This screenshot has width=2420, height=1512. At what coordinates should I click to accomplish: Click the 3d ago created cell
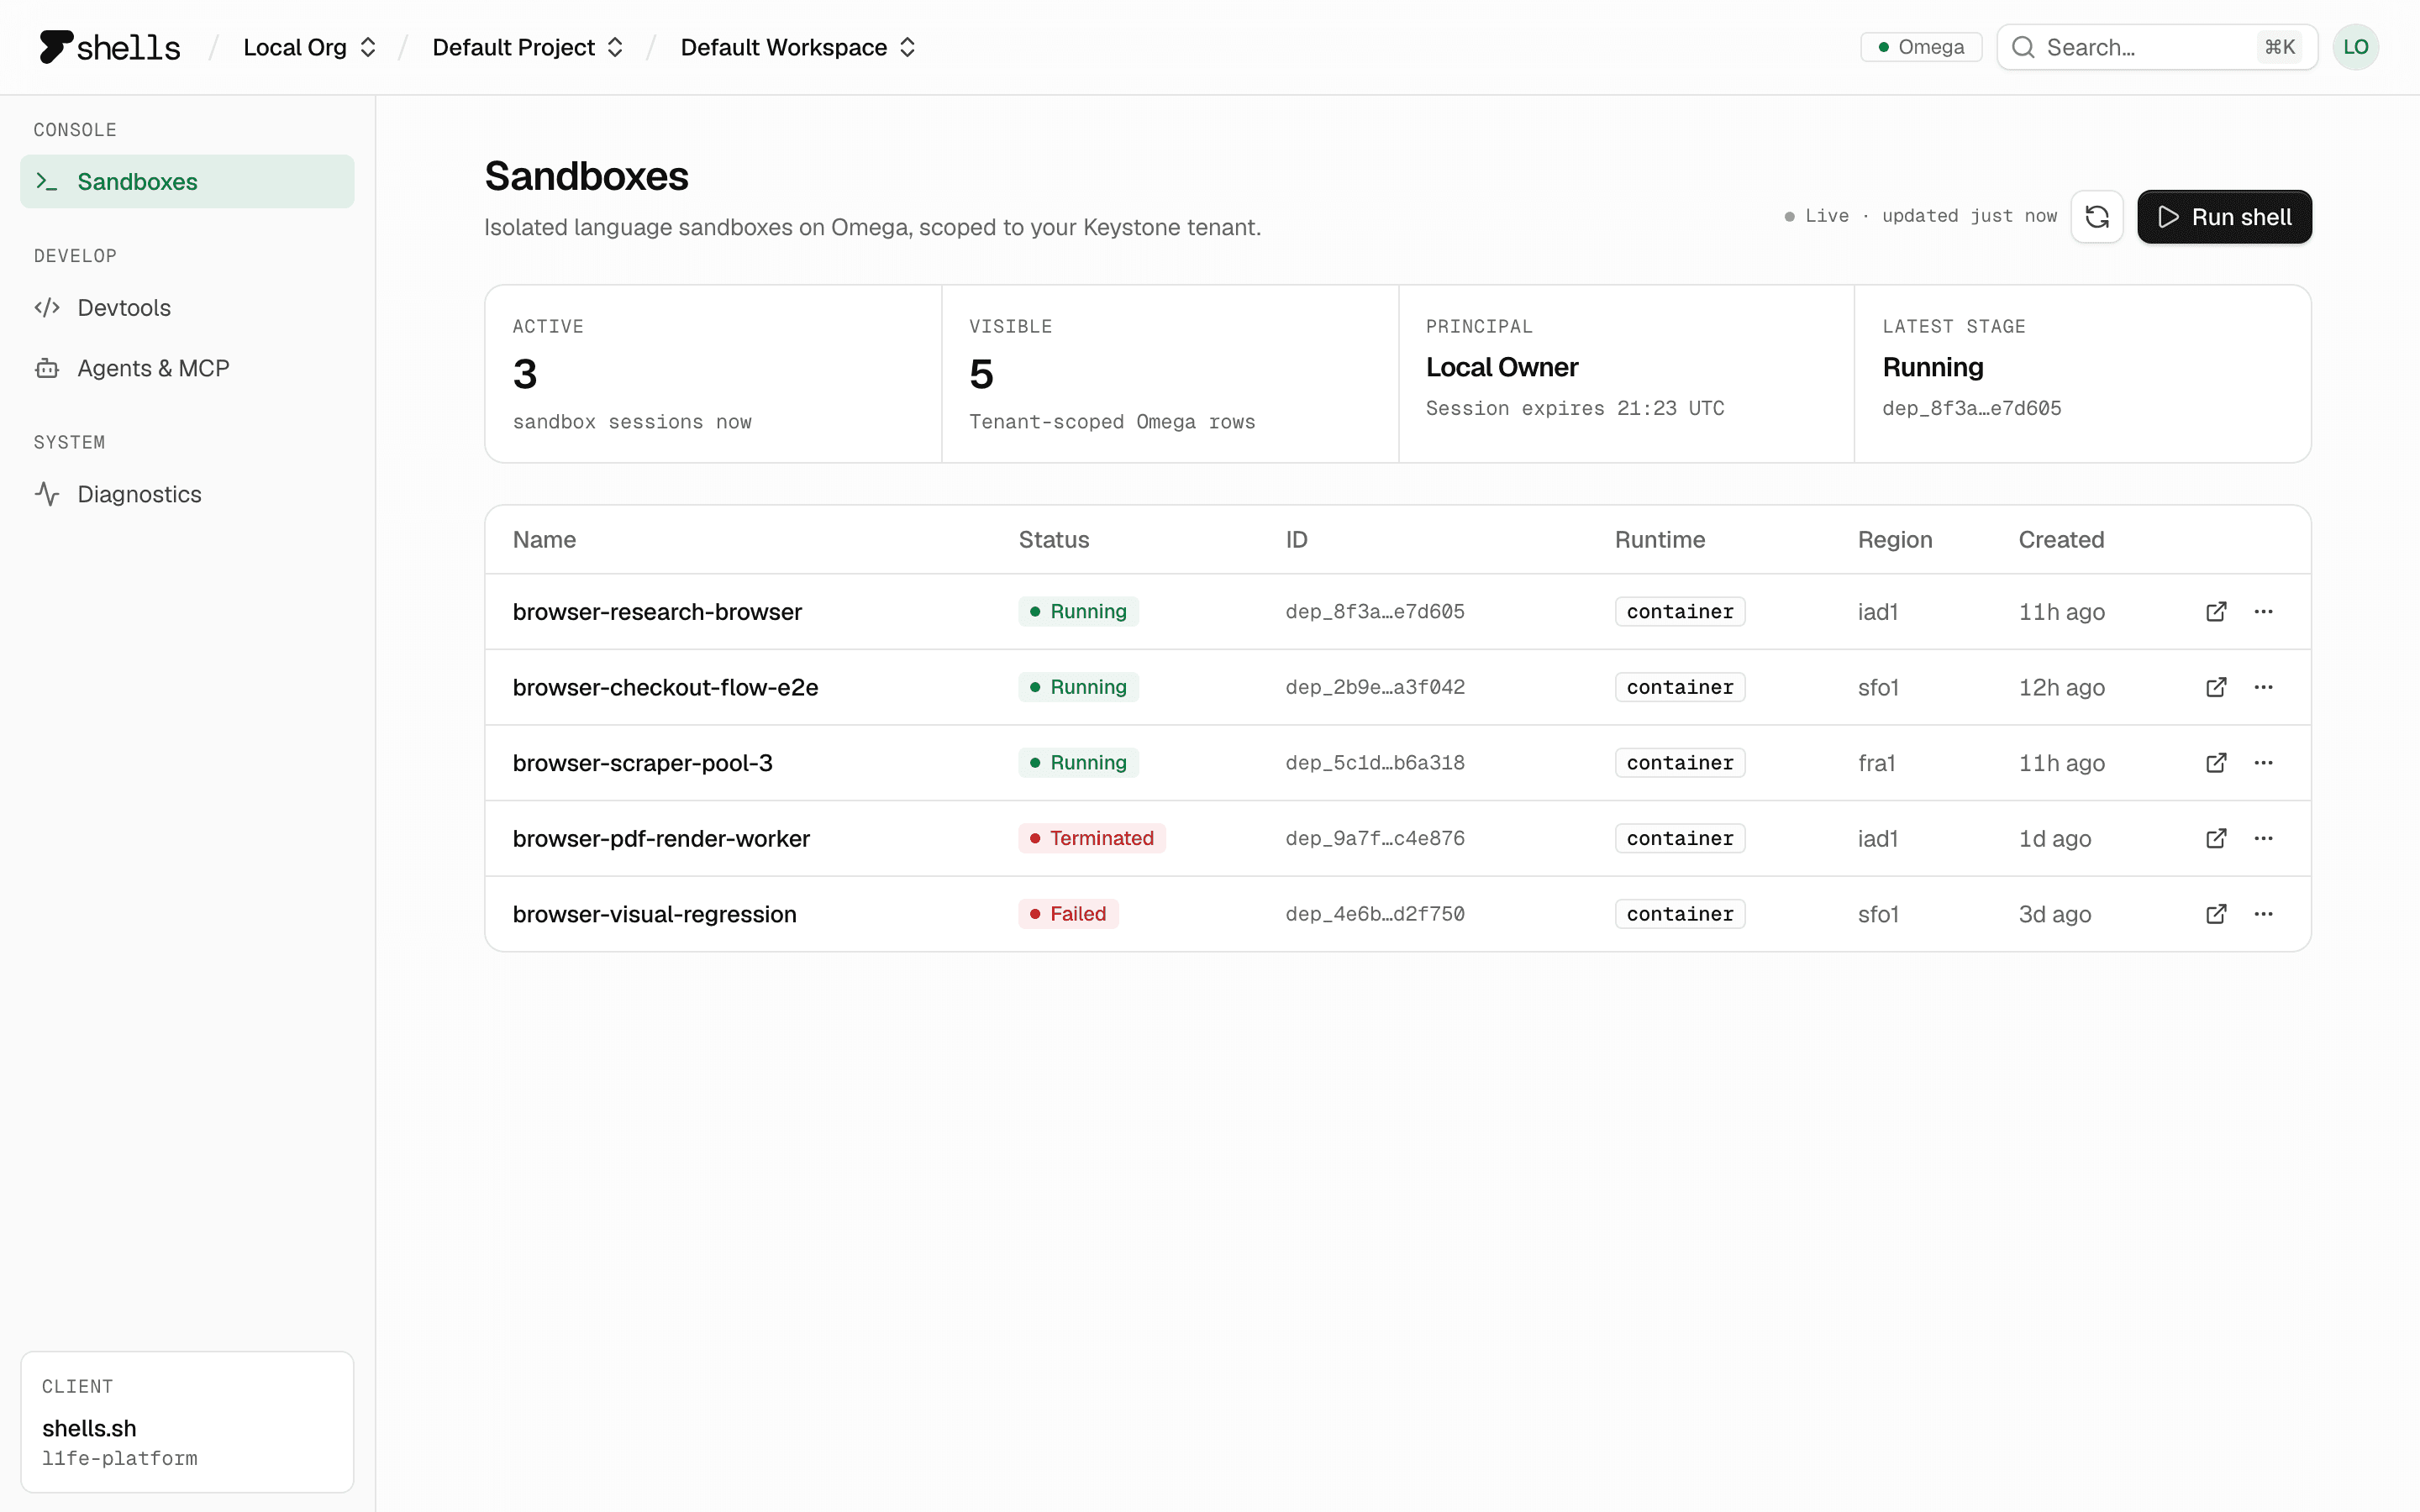2054,914
